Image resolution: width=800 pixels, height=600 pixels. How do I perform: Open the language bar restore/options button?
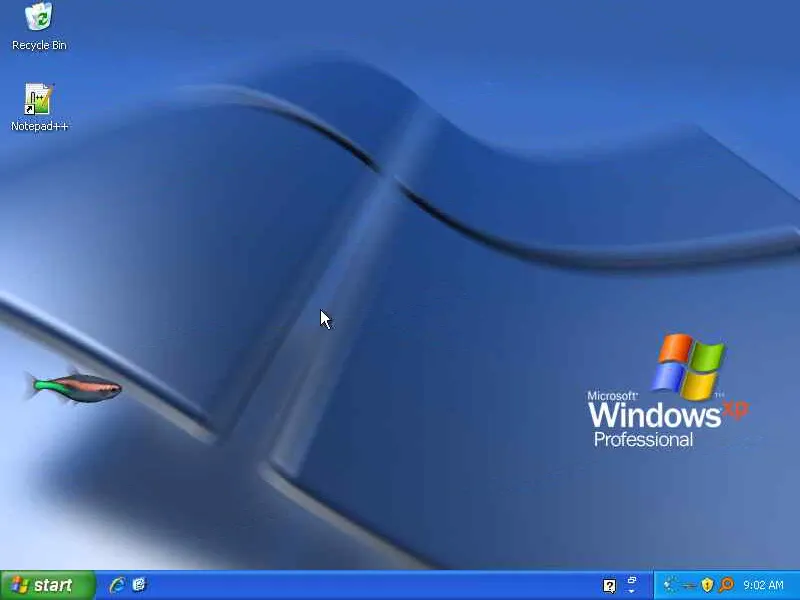(x=632, y=581)
